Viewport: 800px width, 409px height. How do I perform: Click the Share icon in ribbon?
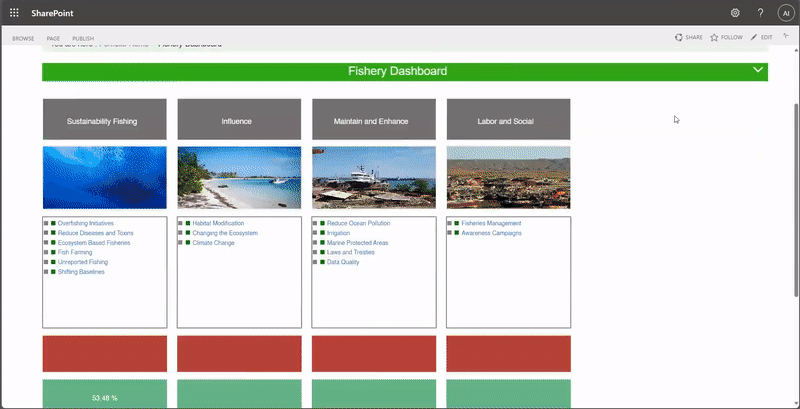(679, 37)
